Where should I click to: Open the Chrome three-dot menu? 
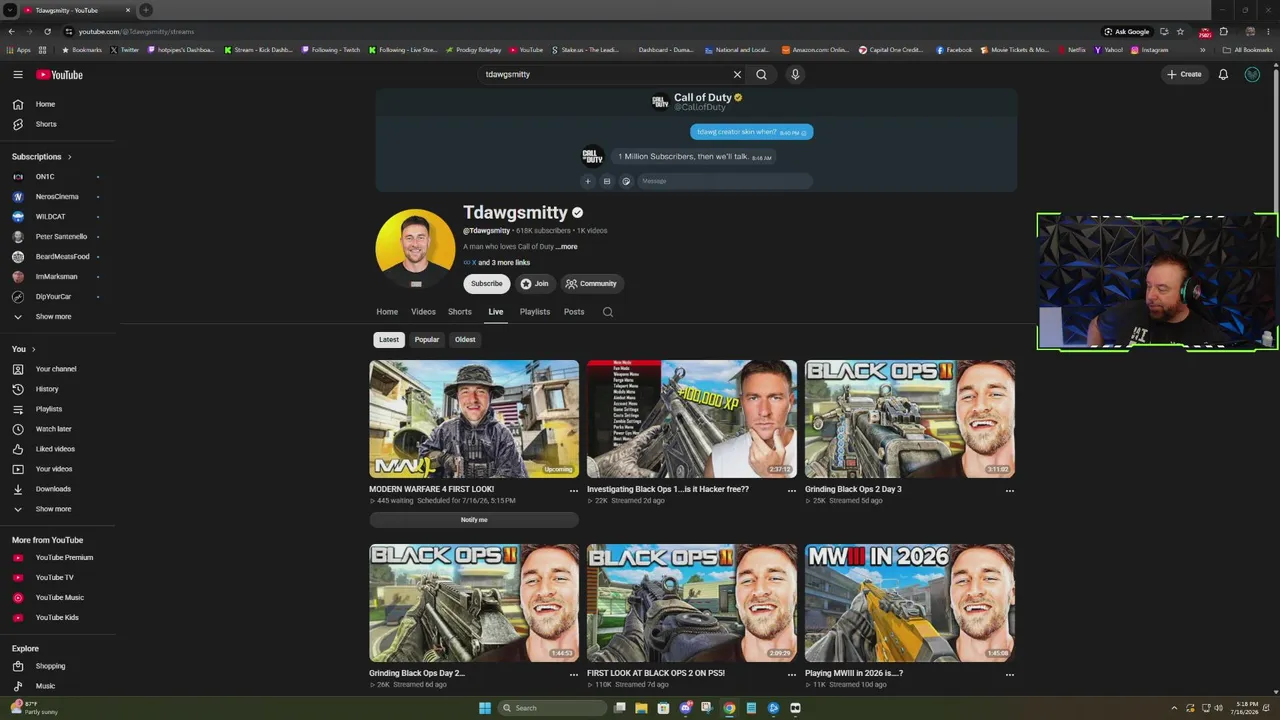[x=1268, y=31]
